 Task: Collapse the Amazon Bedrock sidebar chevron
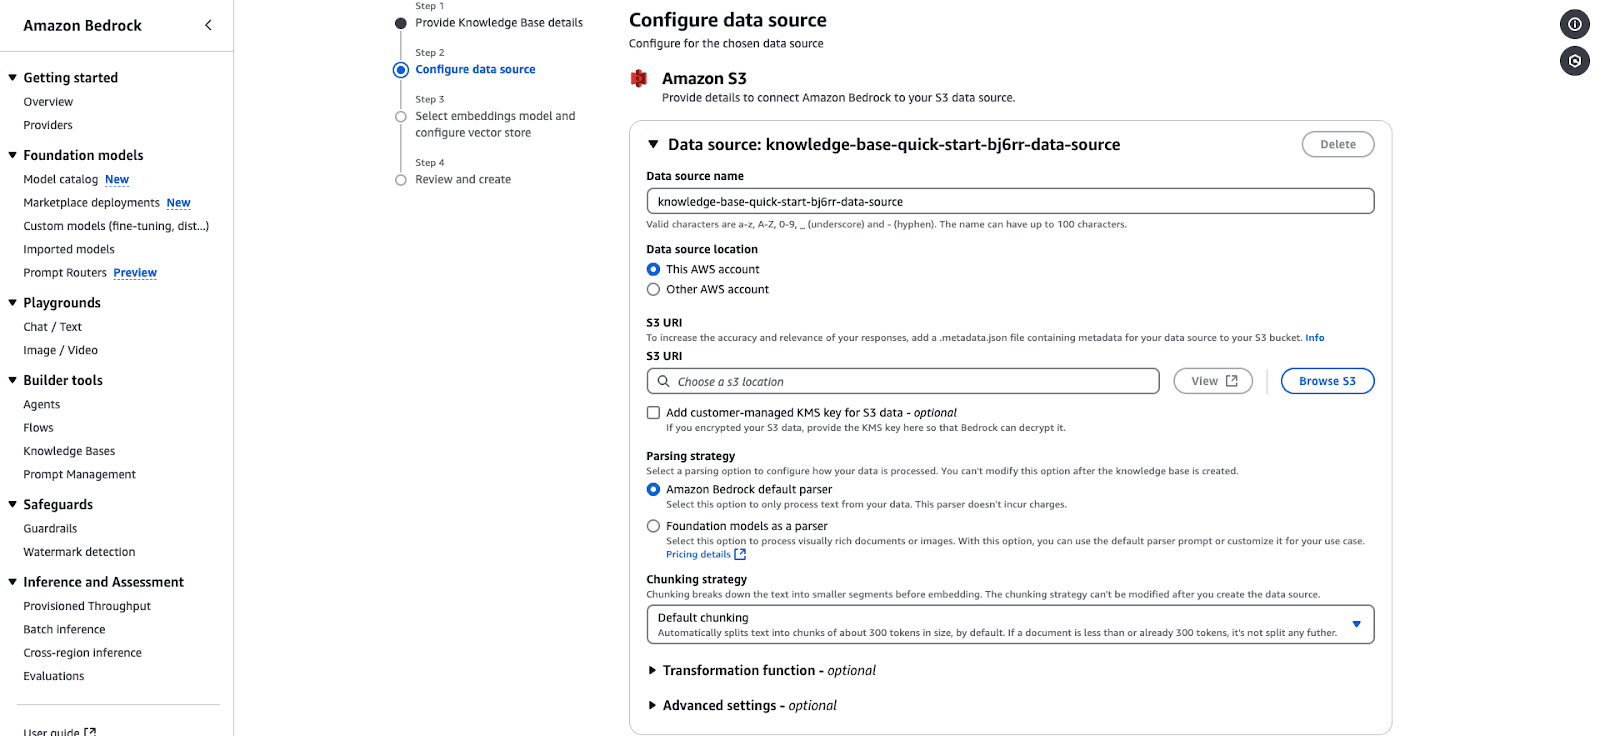(208, 25)
